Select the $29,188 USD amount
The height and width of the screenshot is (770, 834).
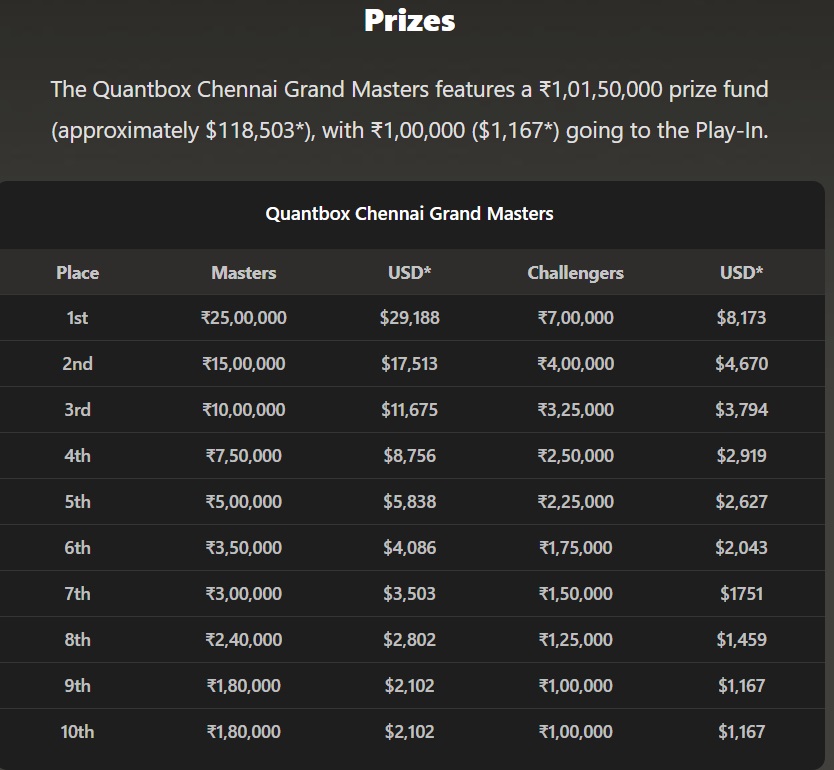pos(409,318)
